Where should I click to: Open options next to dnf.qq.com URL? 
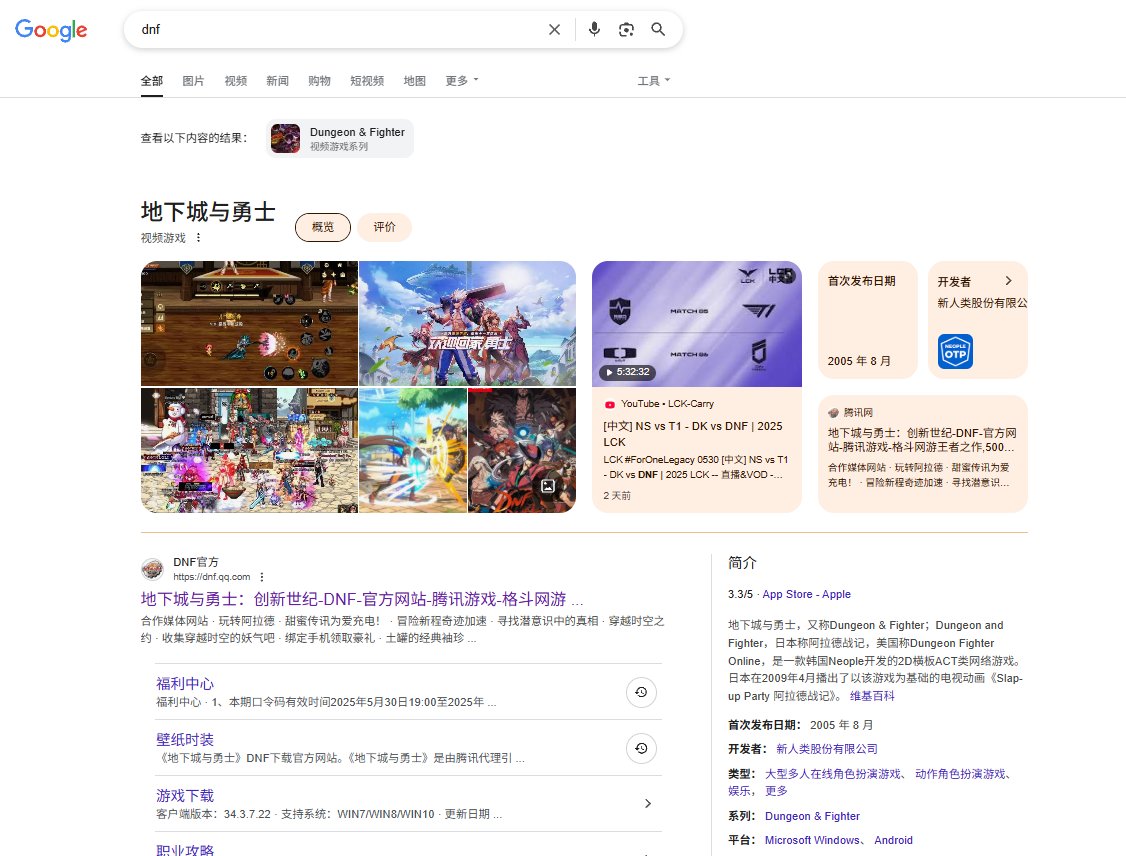262,577
